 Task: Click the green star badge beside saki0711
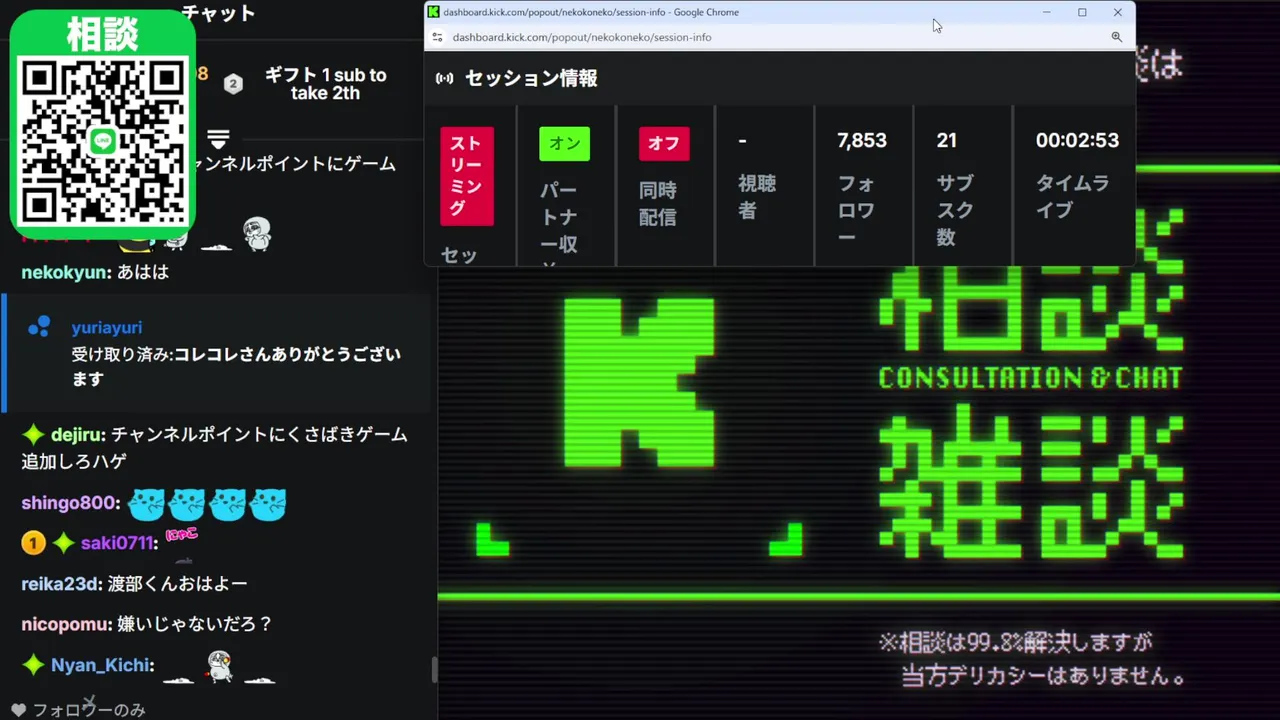(x=64, y=543)
